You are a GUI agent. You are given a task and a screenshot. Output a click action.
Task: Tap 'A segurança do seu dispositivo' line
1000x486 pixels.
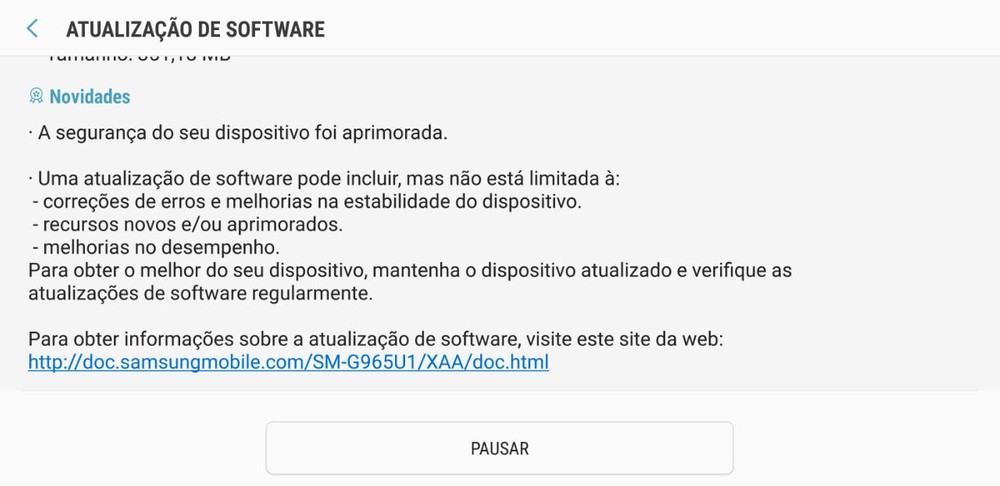pyautogui.click(x=238, y=134)
